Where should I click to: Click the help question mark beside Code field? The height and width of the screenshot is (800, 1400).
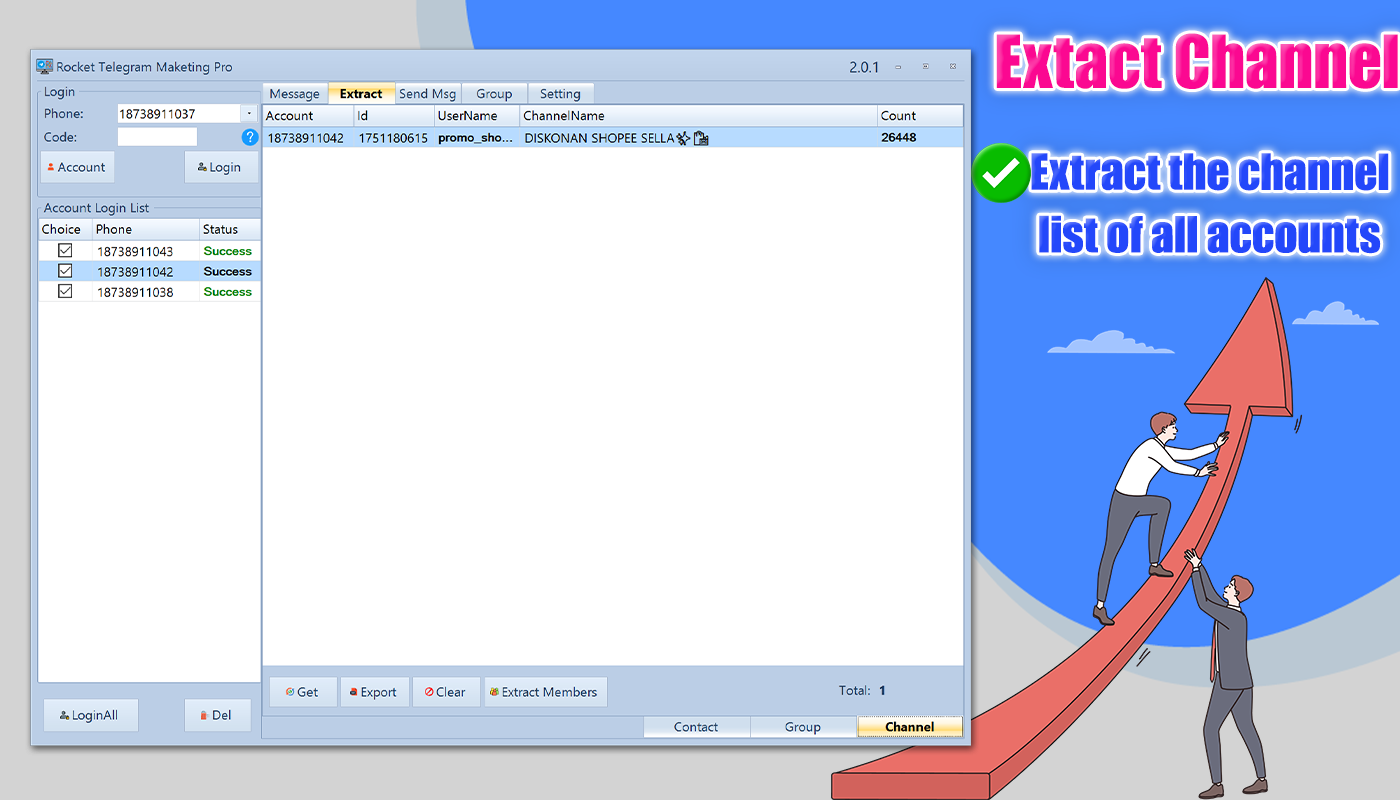(249, 137)
